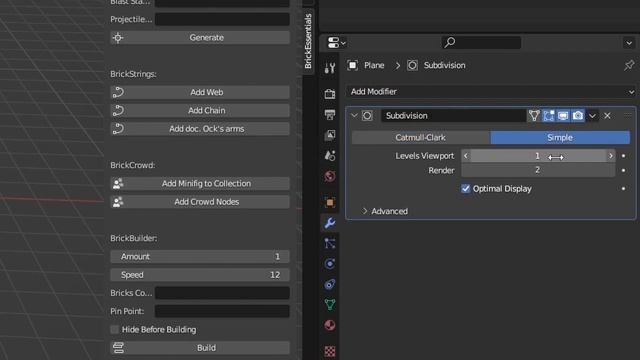Increase Levels Viewport with right arrow
This screenshot has height=360, width=640.
611,156
